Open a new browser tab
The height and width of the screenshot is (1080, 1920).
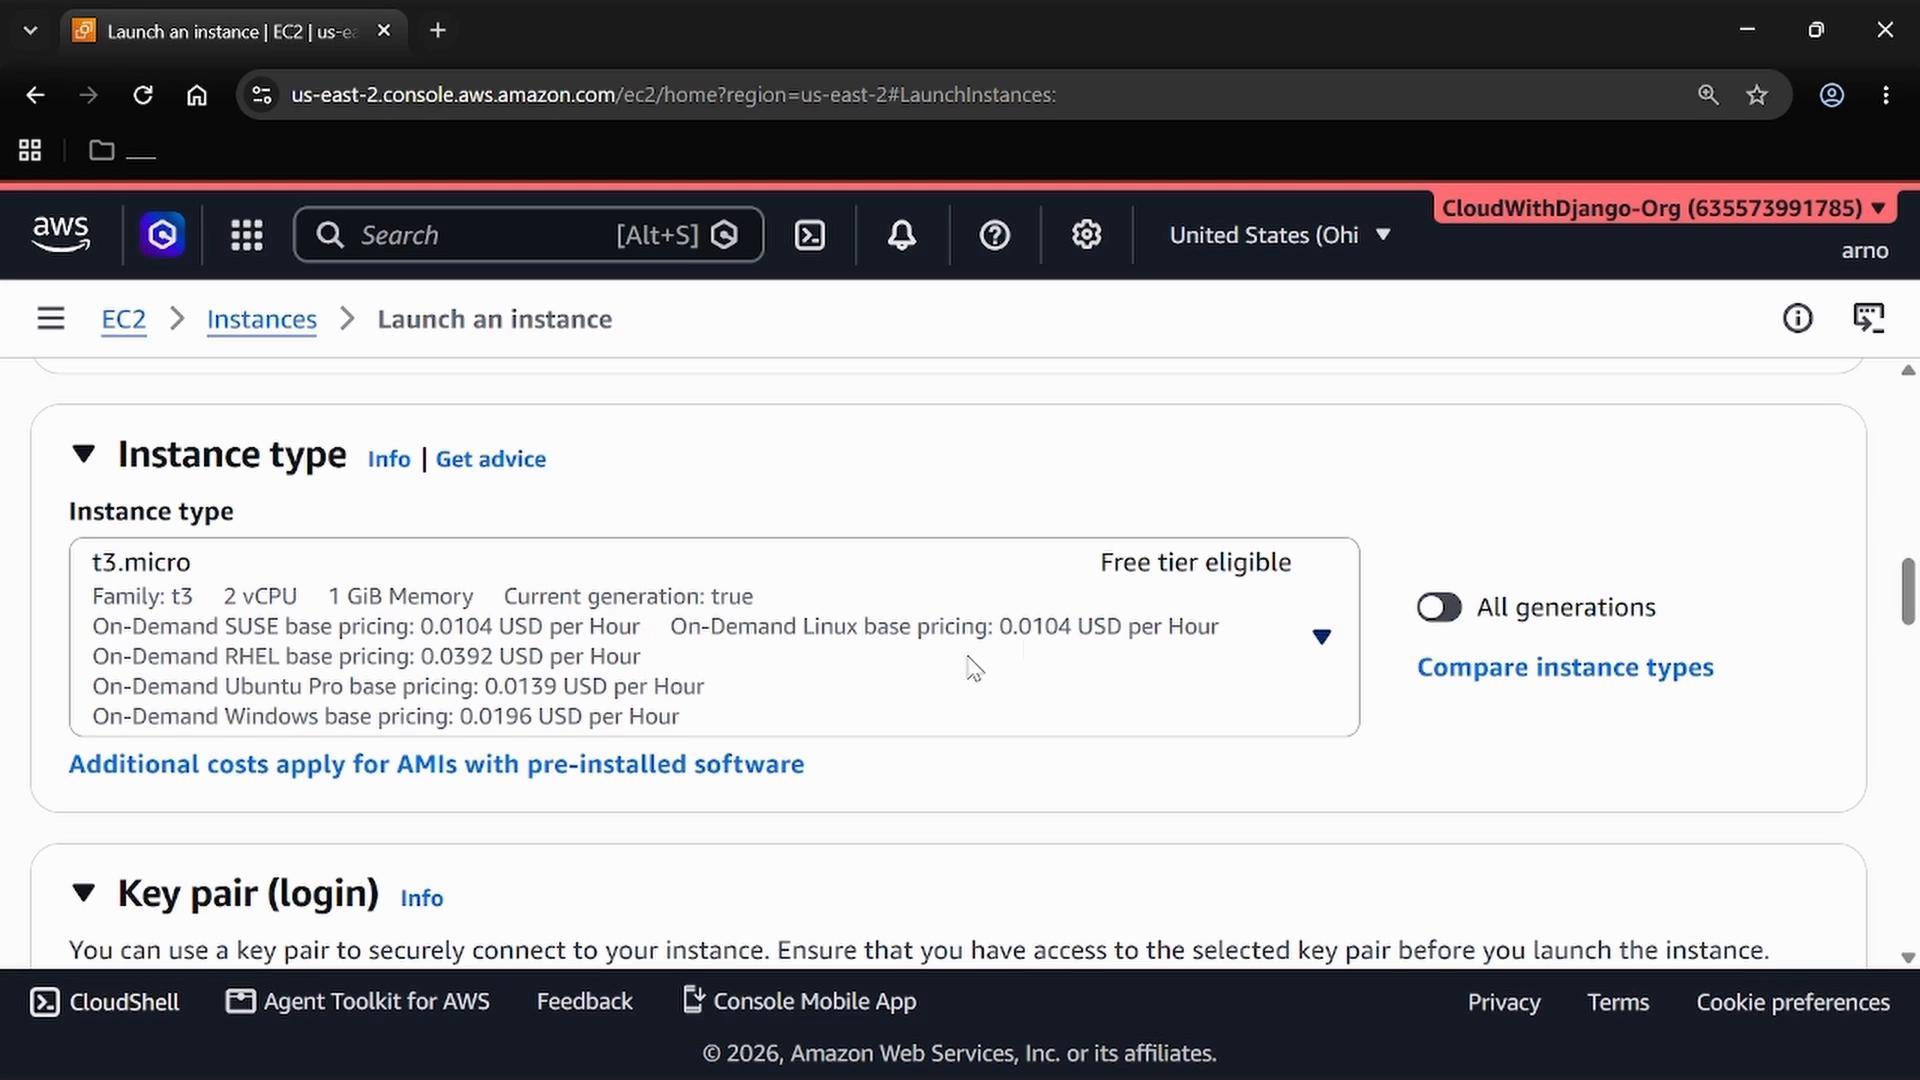click(x=438, y=31)
